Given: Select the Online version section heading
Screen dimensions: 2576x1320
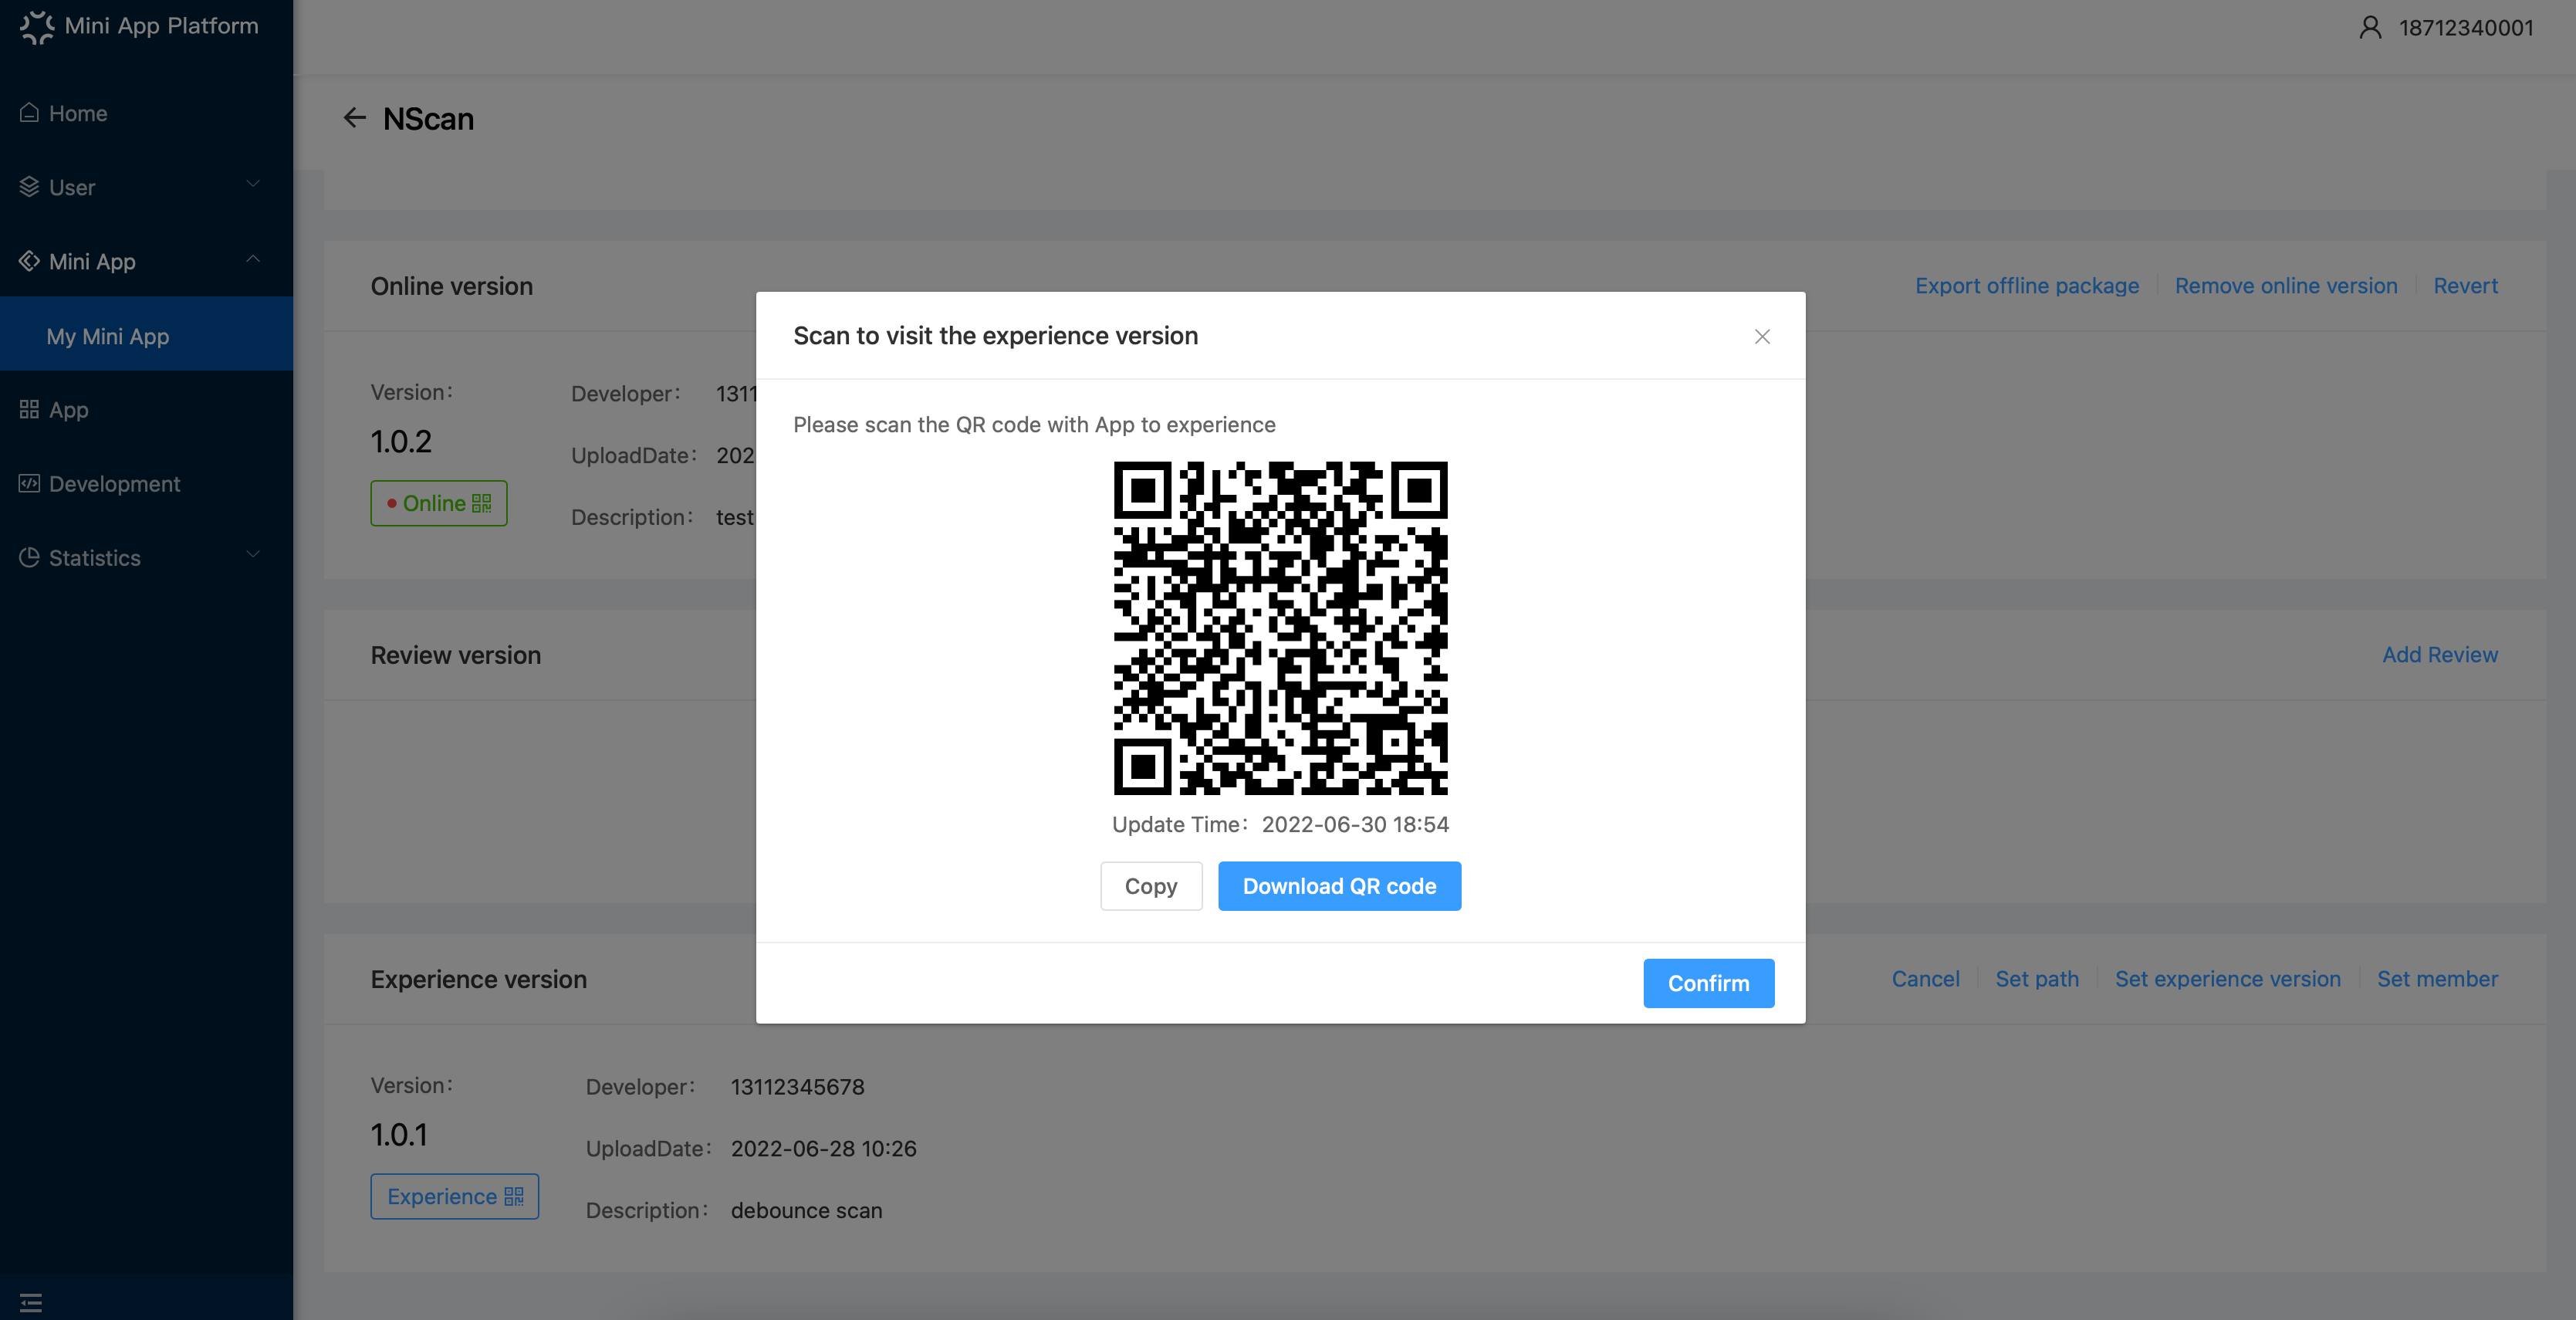Looking at the screenshot, I should (x=452, y=286).
